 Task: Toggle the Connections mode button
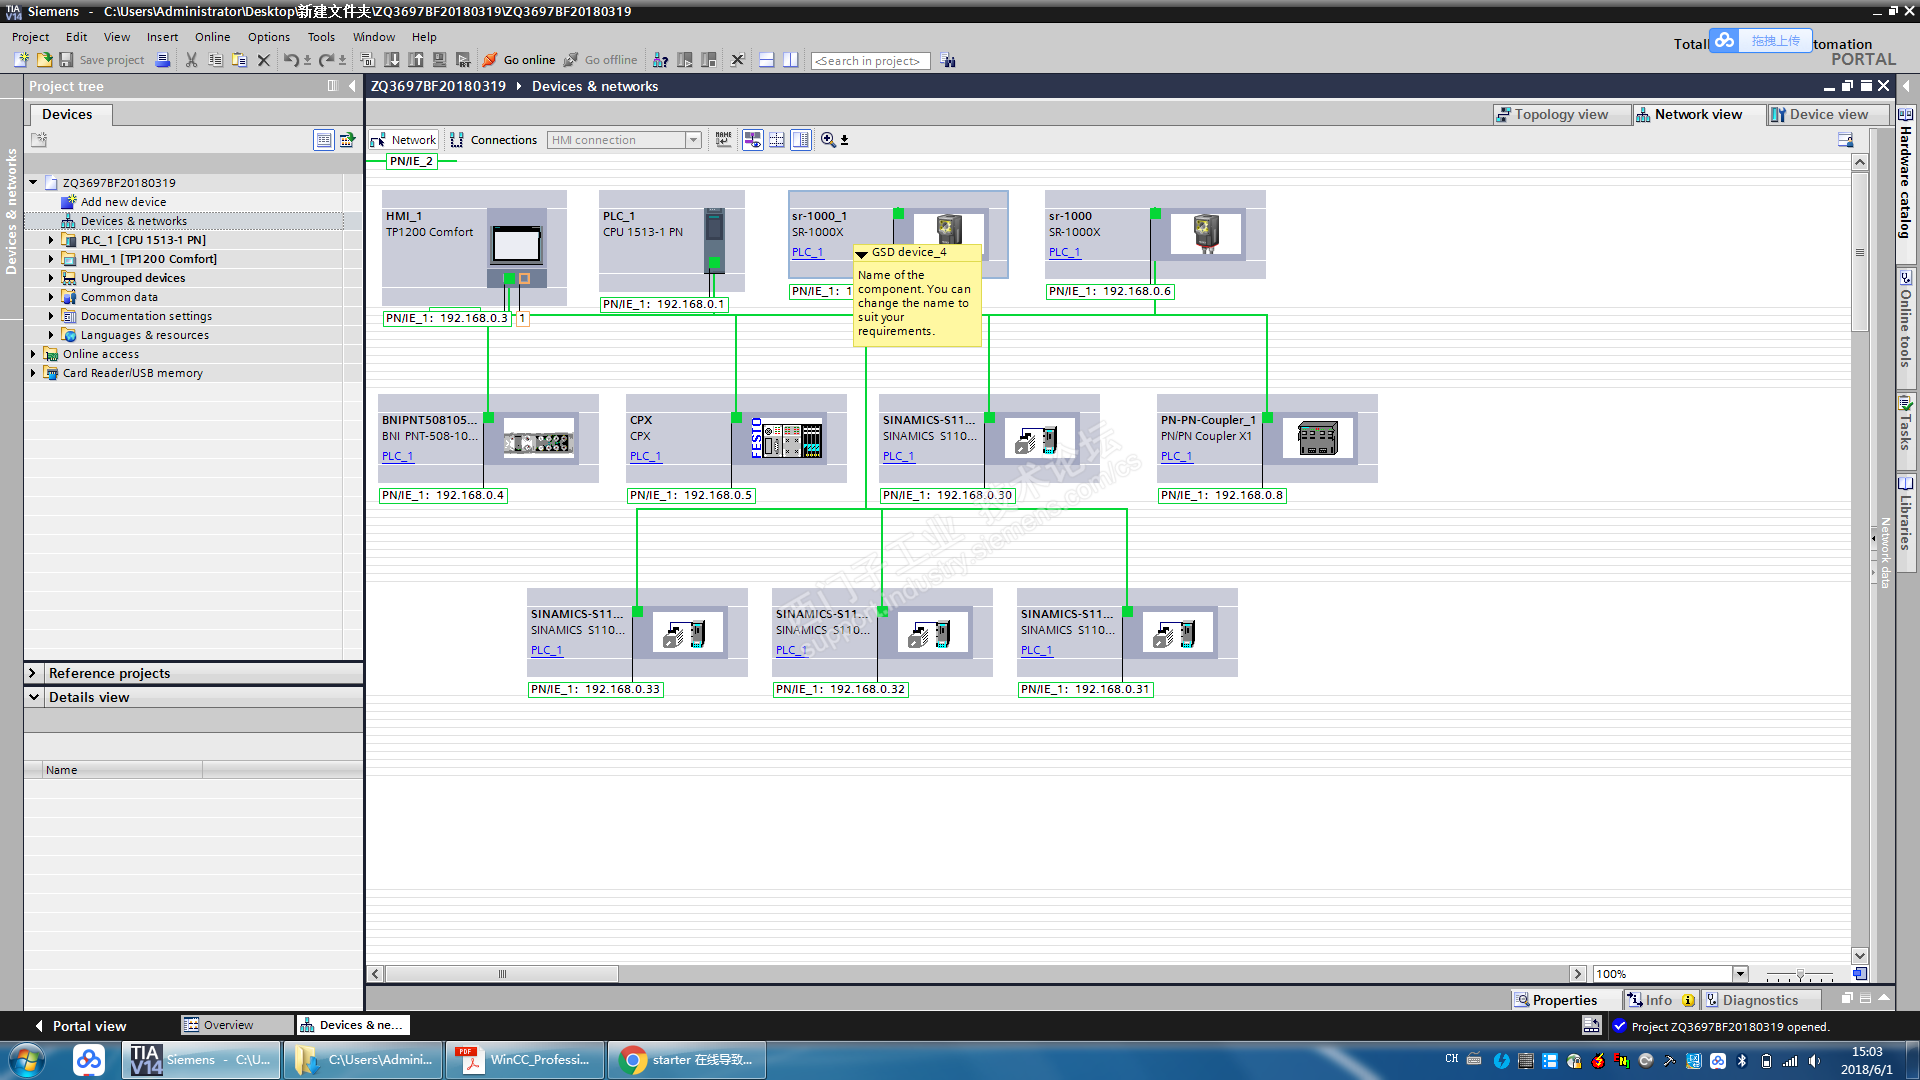494,140
